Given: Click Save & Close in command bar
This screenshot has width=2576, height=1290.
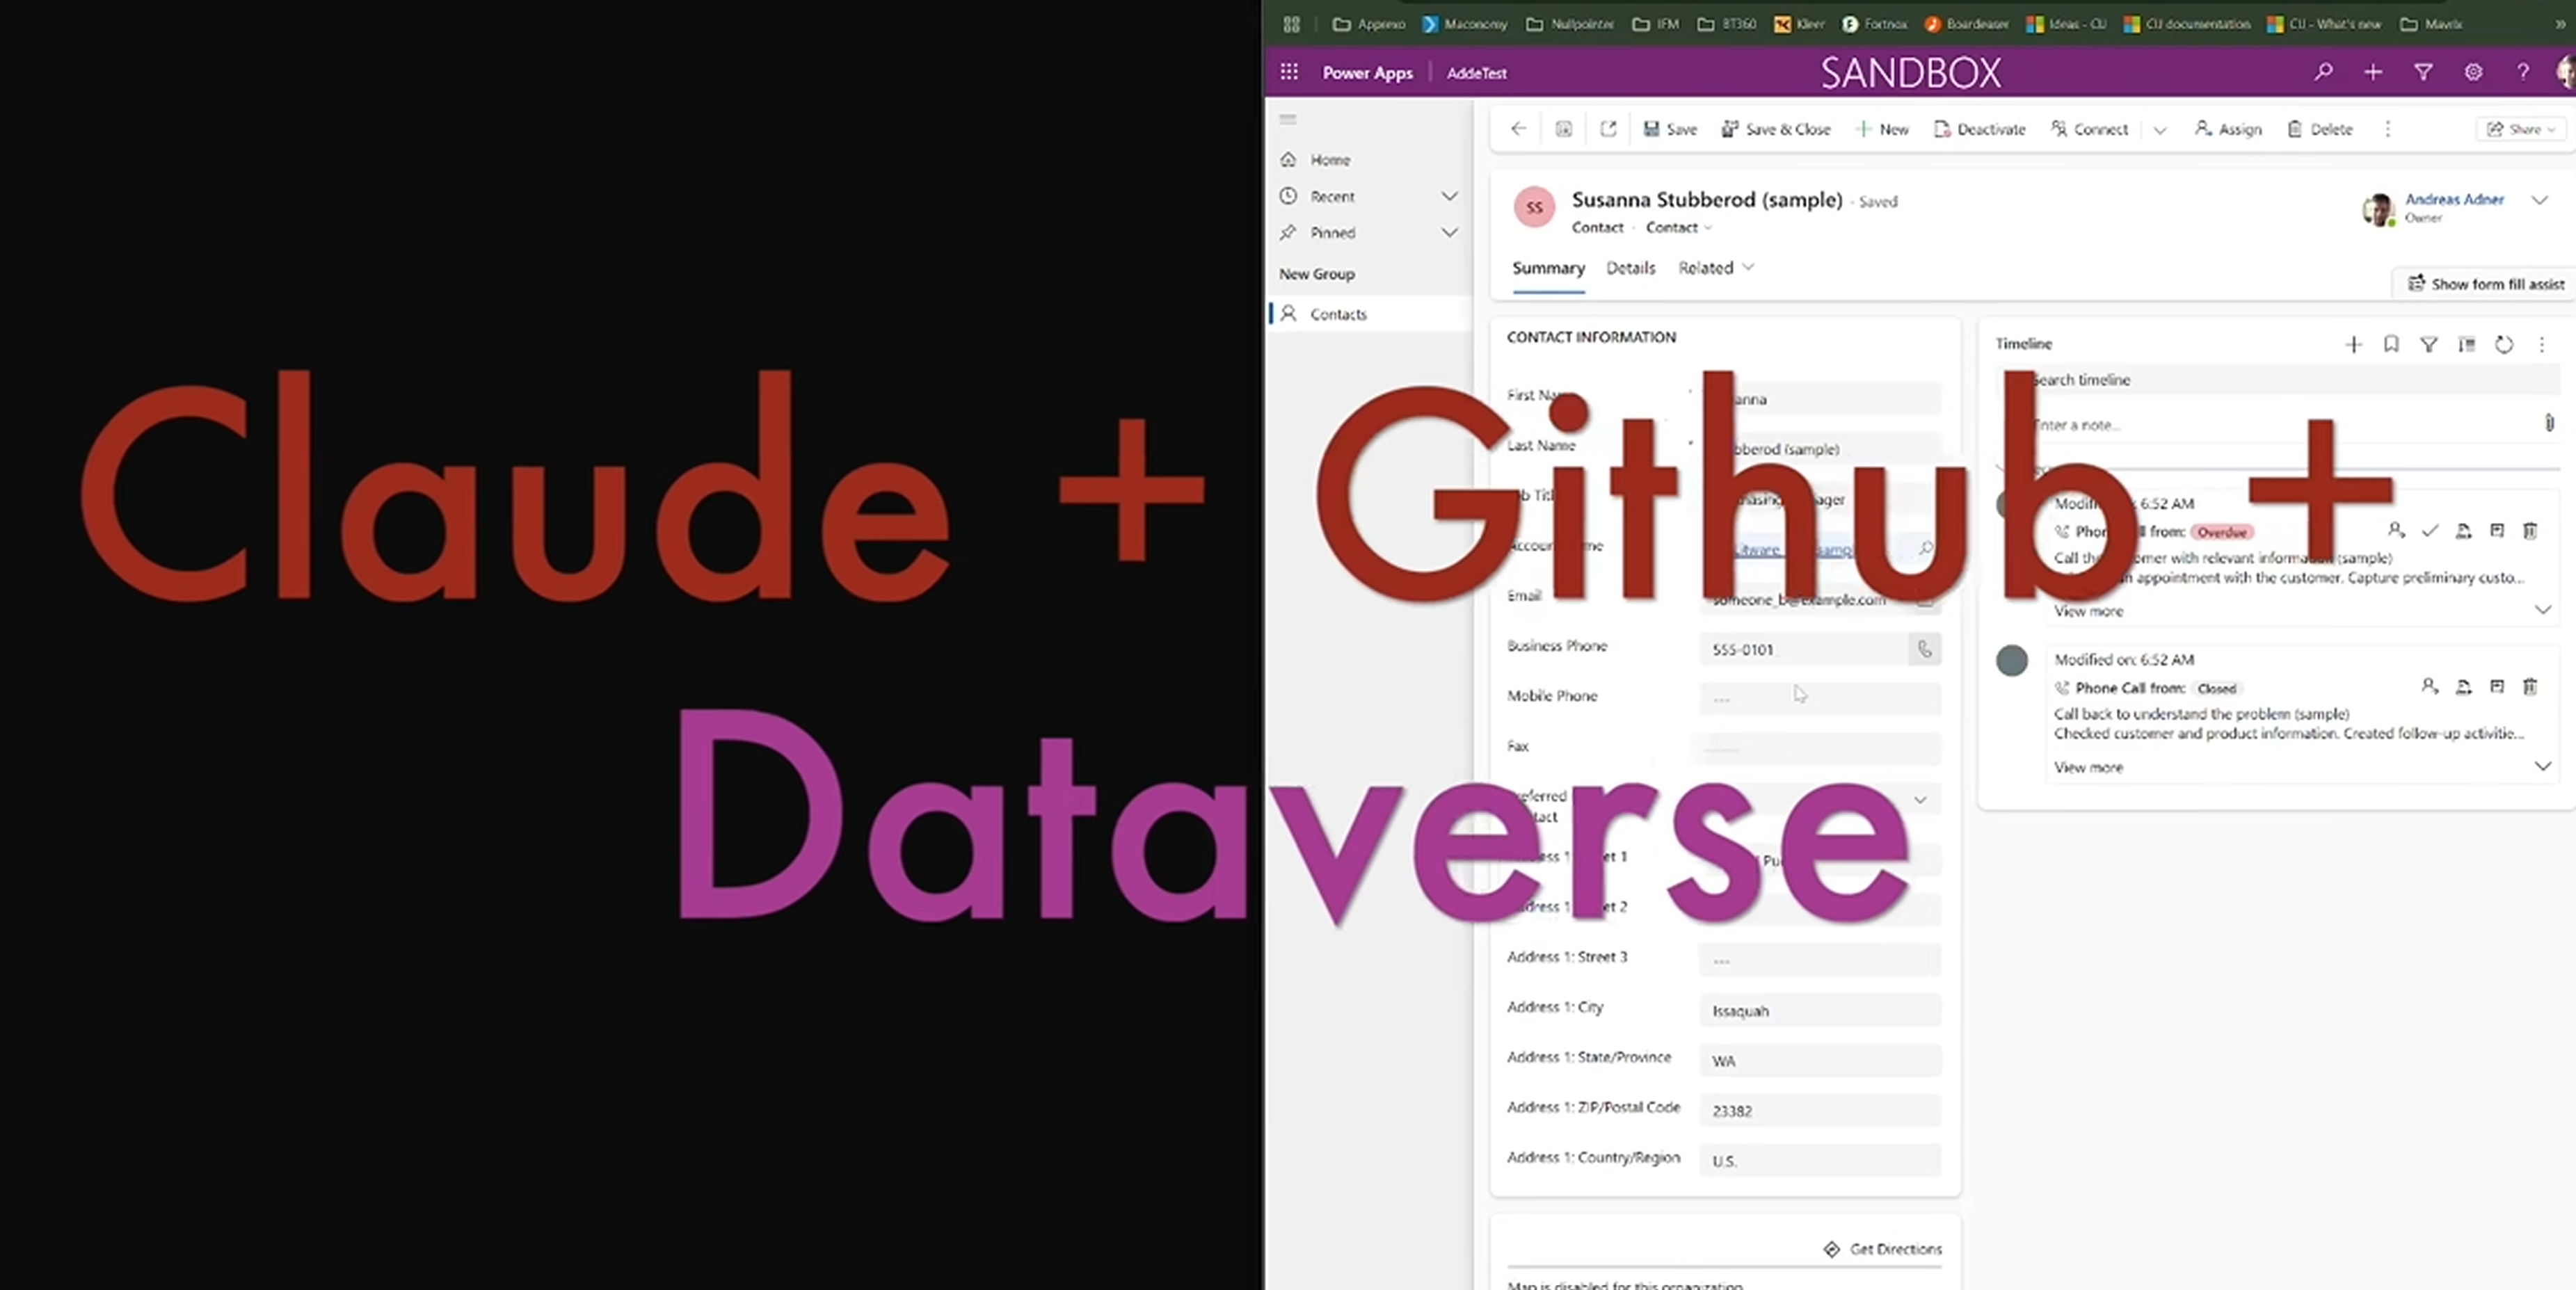Looking at the screenshot, I should pyautogui.click(x=1776, y=129).
